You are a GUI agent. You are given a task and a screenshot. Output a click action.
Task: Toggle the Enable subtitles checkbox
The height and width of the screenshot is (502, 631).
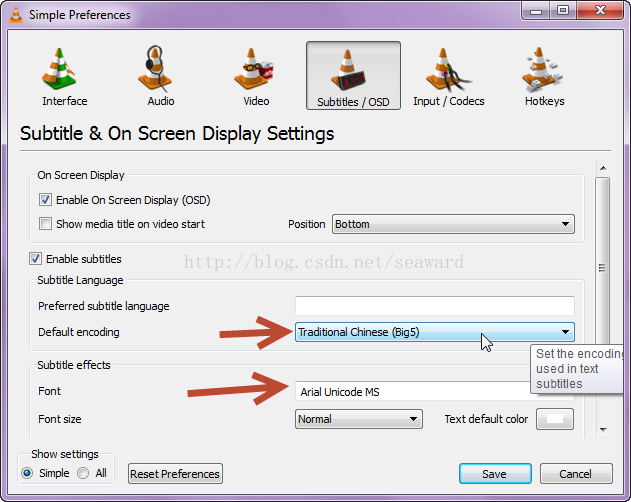pos(35,258)
